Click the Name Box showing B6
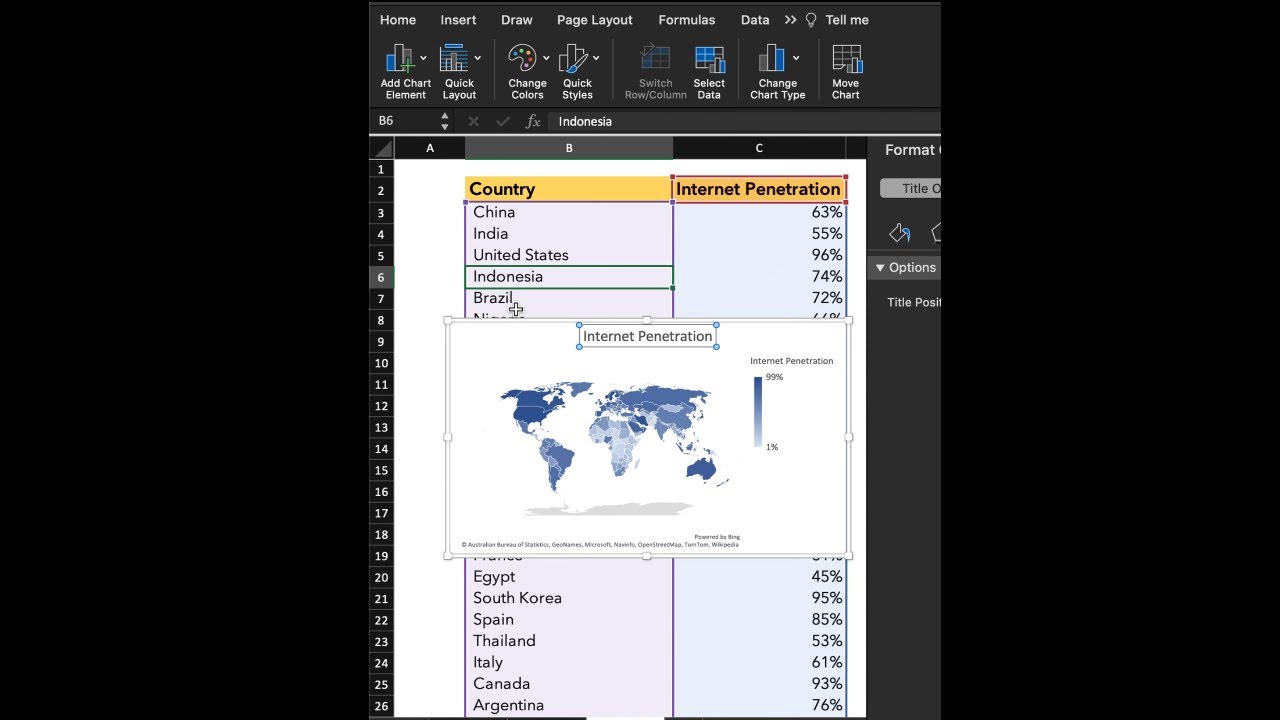This screenshot has height=720, width=1280. coord(405,121)
